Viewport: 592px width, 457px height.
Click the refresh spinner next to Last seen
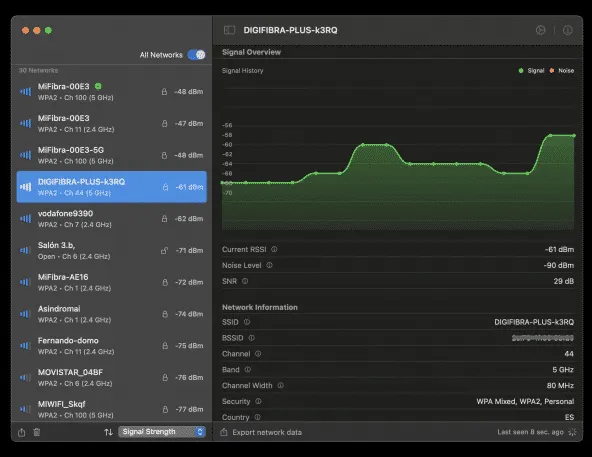coord(572,432)
